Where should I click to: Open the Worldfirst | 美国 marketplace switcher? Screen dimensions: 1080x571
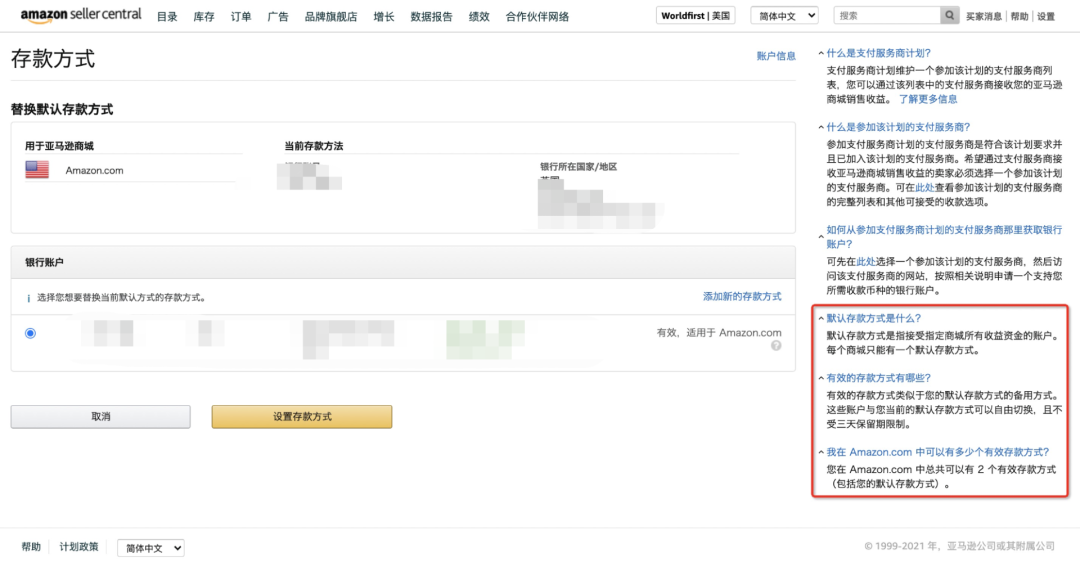[696, 15]
